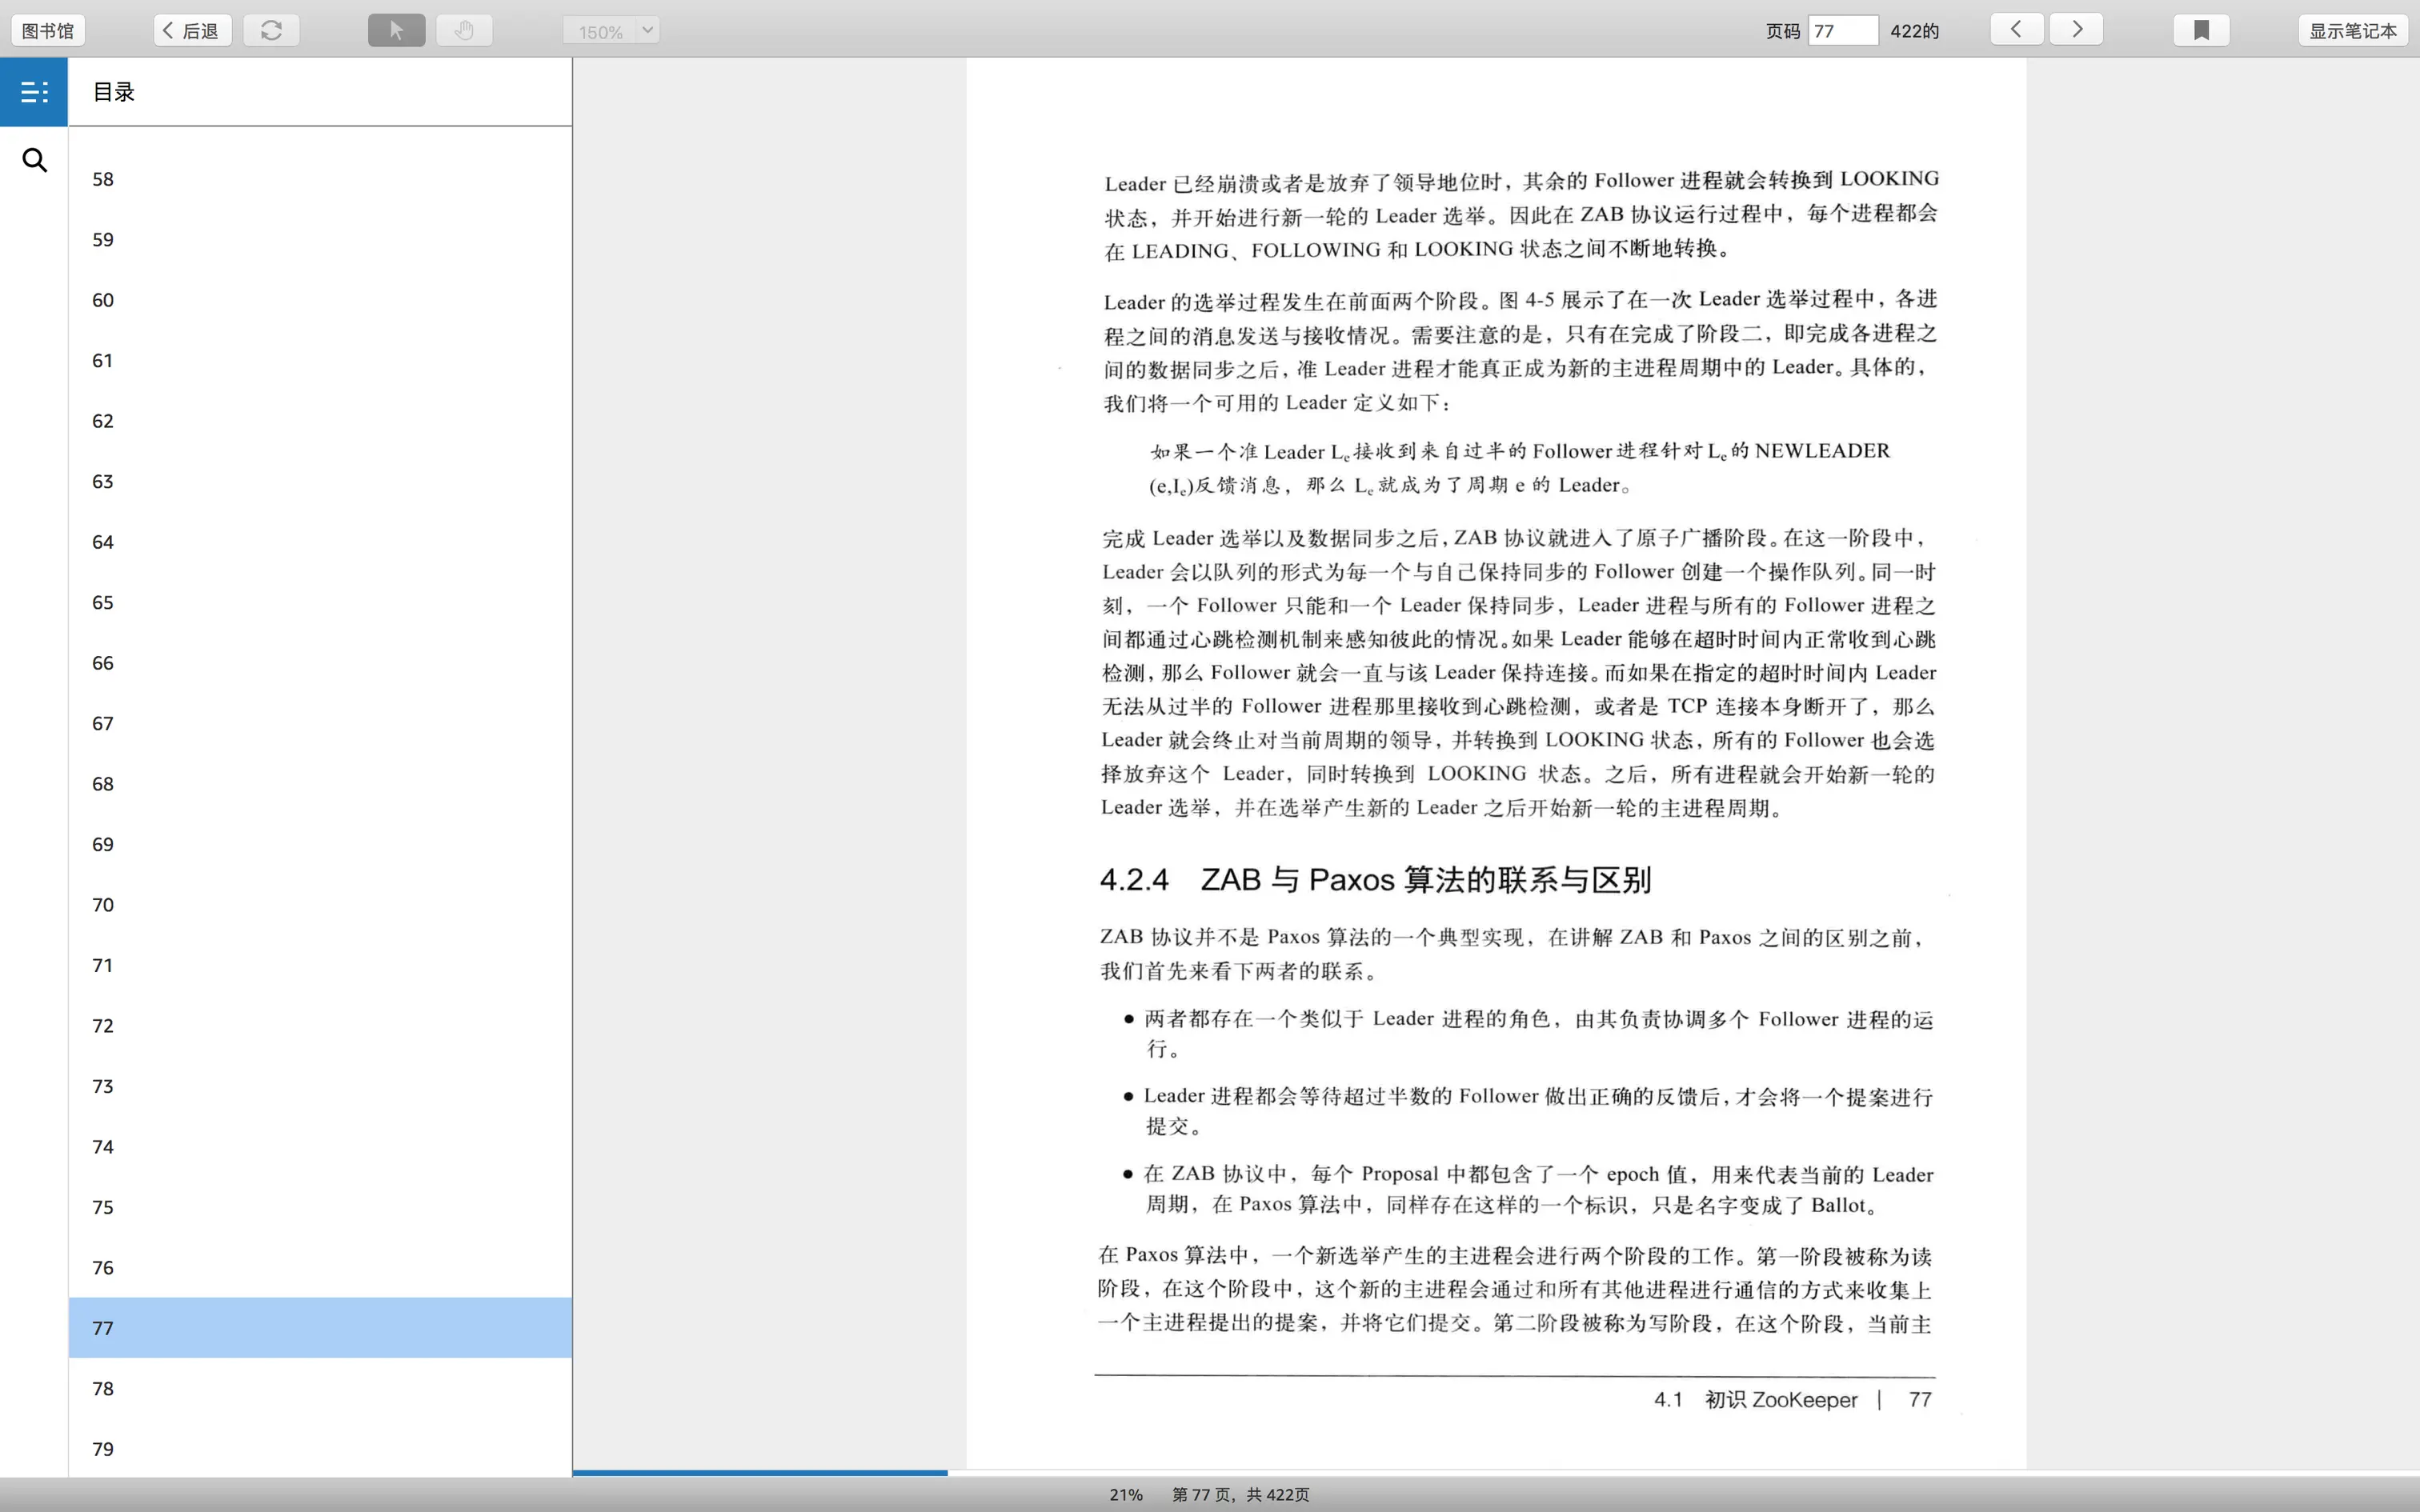Click the 图书馆 library button

point(48,30)
